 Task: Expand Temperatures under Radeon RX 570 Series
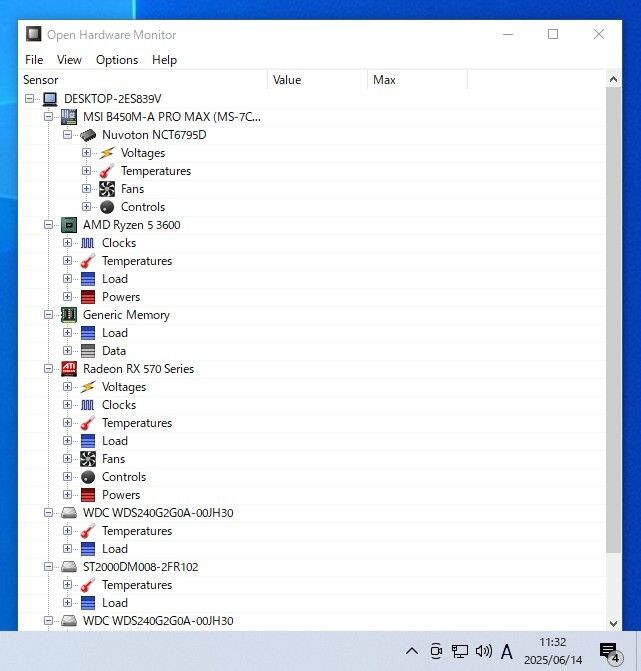[67, 422]
